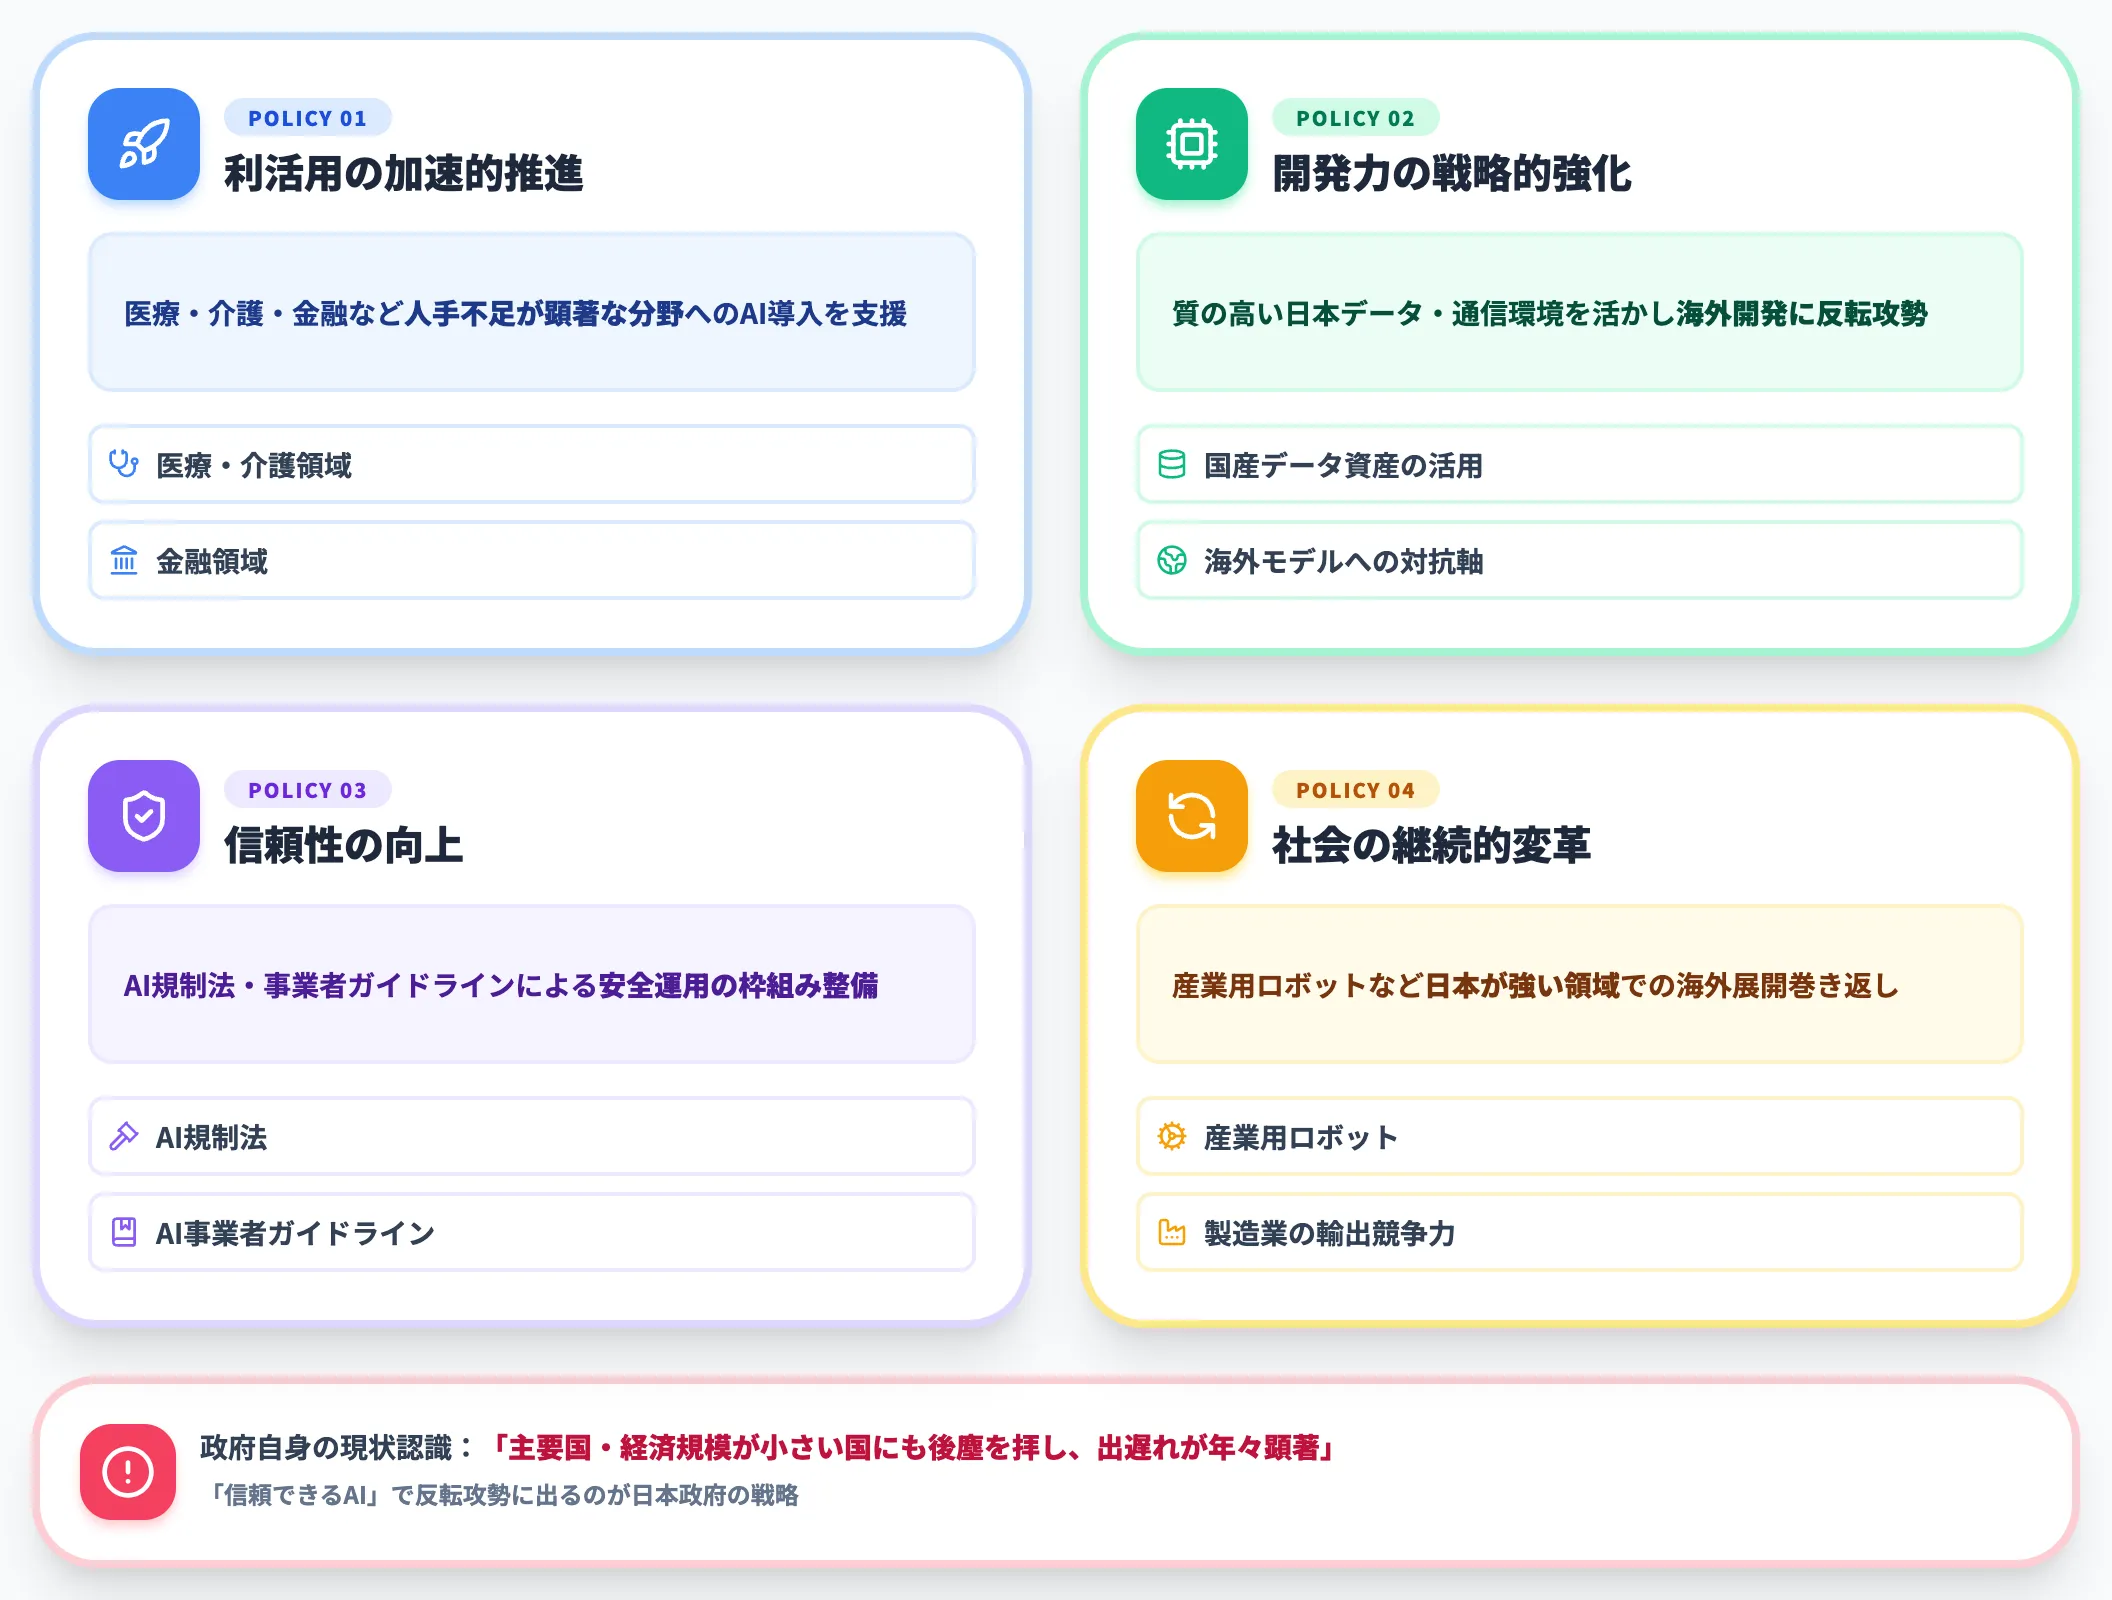The image size is (2112, 1600).
Task: Select the POLICY 01 badge
Action: (x=307, y=118)
